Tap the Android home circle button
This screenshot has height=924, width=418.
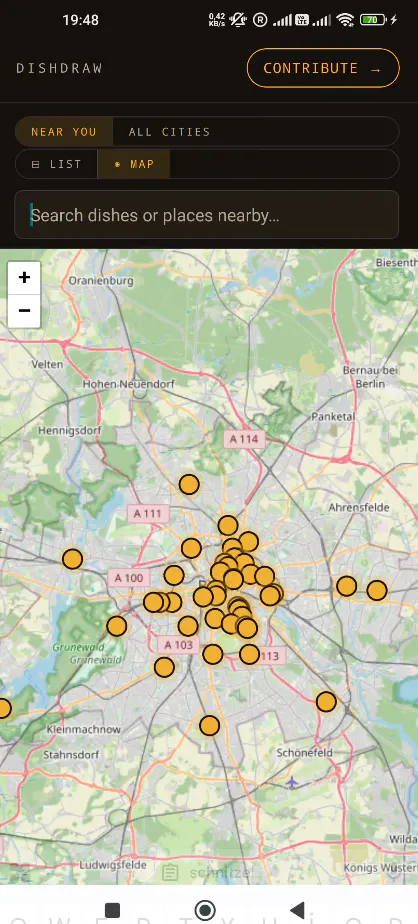[205, 910]
